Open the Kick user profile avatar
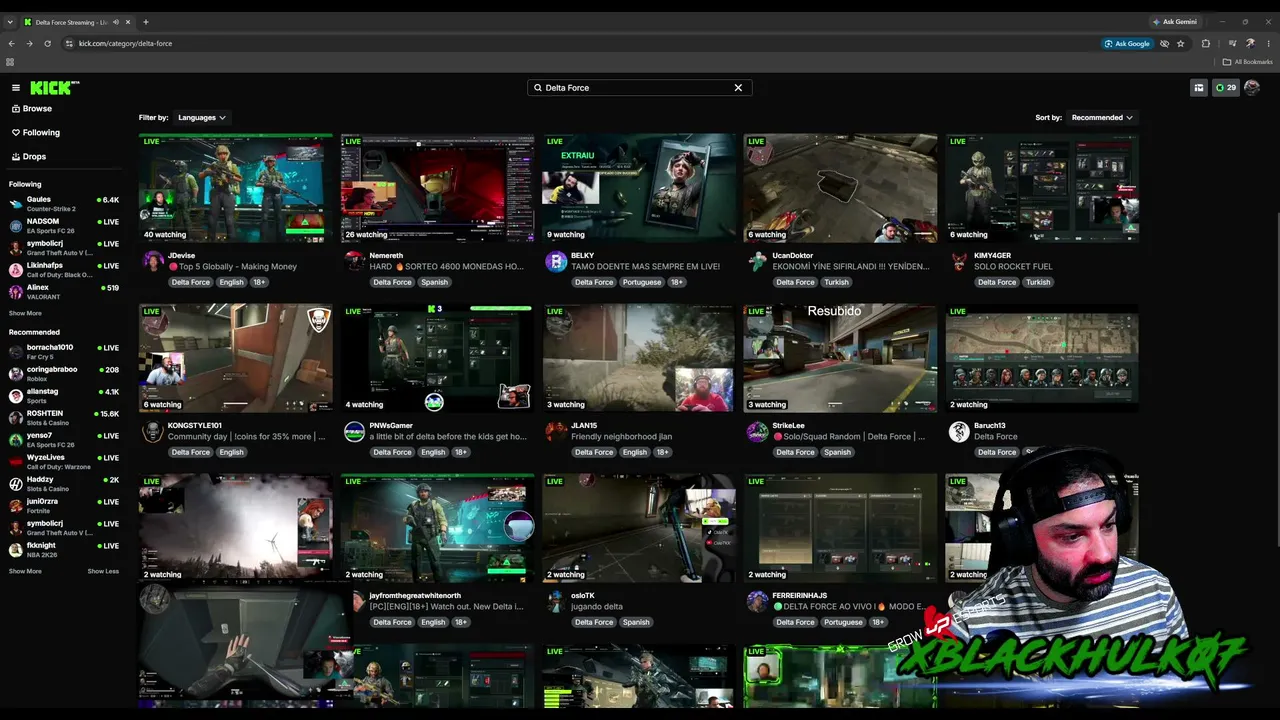This screenshot has height=720, width=1280. pyautogui.click(x=1252, y=88)
